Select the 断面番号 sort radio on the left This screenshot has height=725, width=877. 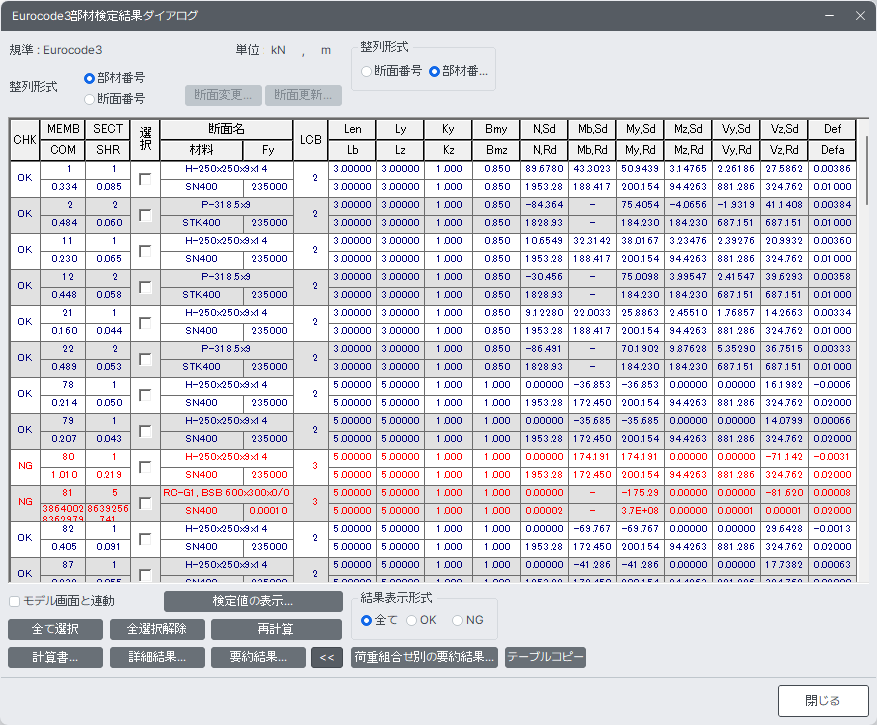coord(89,100)
